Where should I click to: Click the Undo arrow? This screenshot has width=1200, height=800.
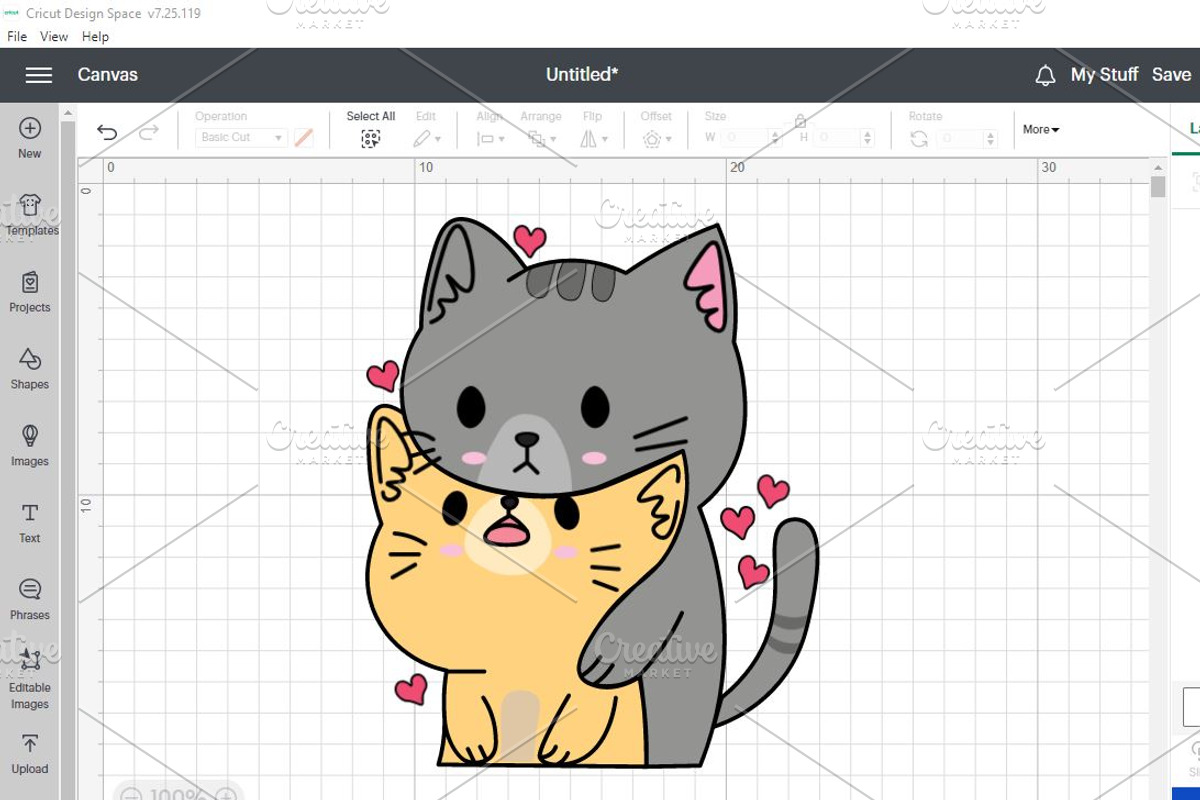pos(107,132)
